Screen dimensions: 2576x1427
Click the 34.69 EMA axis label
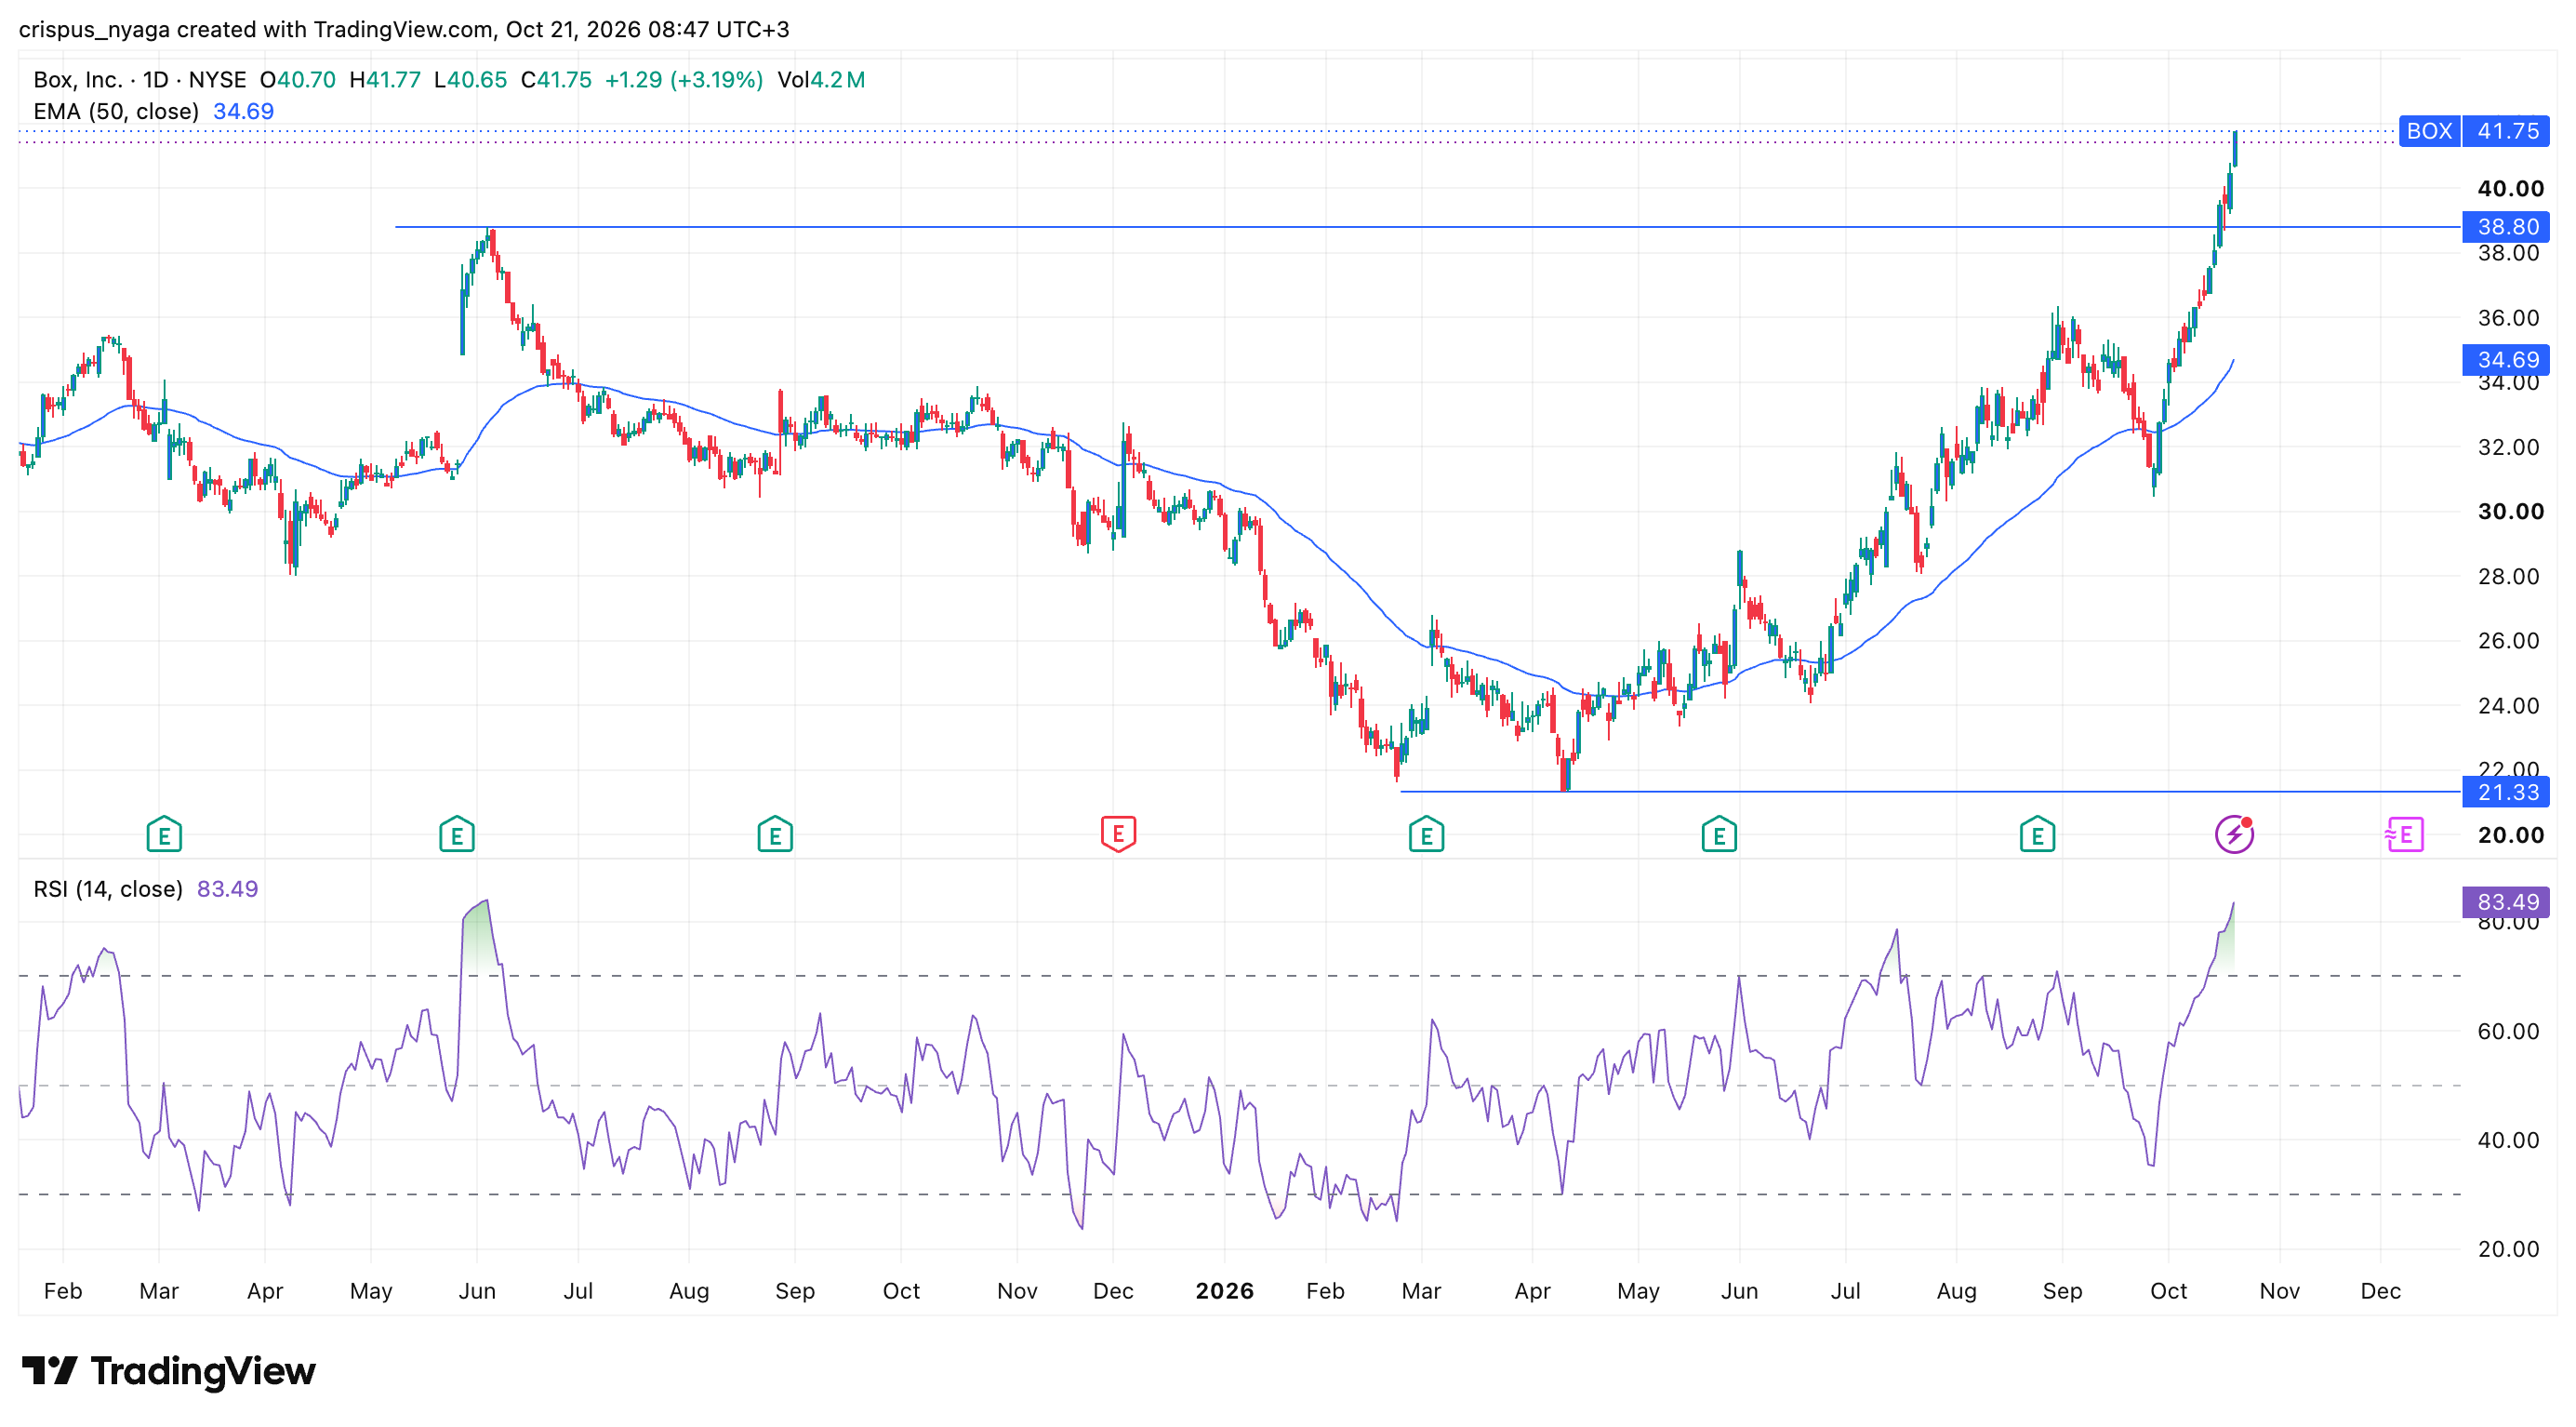2506,360
